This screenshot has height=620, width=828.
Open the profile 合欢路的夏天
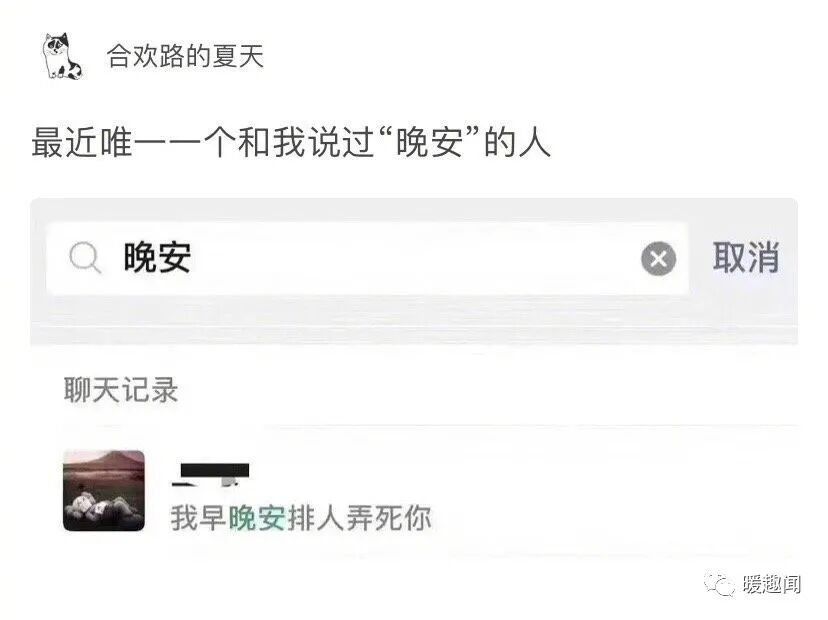(185, 56)
